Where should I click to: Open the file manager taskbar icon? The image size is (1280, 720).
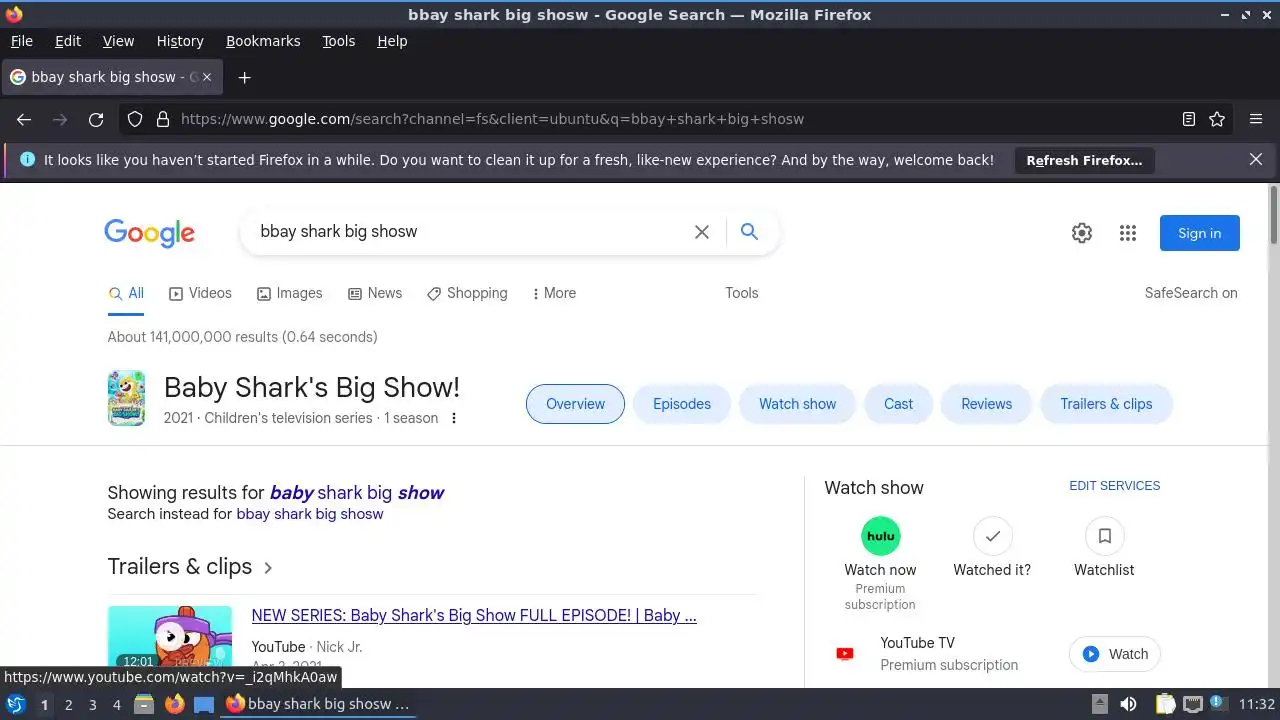pyautogui.click(x=144, y=704)
